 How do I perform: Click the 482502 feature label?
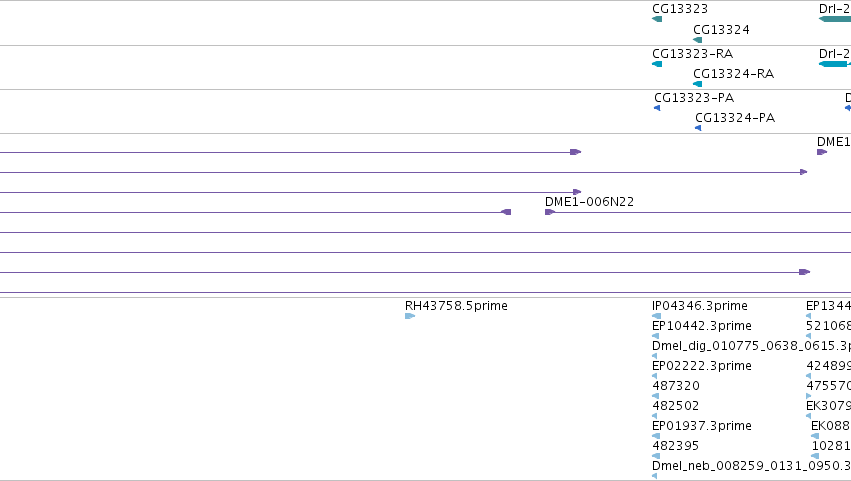[x=676, y=406]
